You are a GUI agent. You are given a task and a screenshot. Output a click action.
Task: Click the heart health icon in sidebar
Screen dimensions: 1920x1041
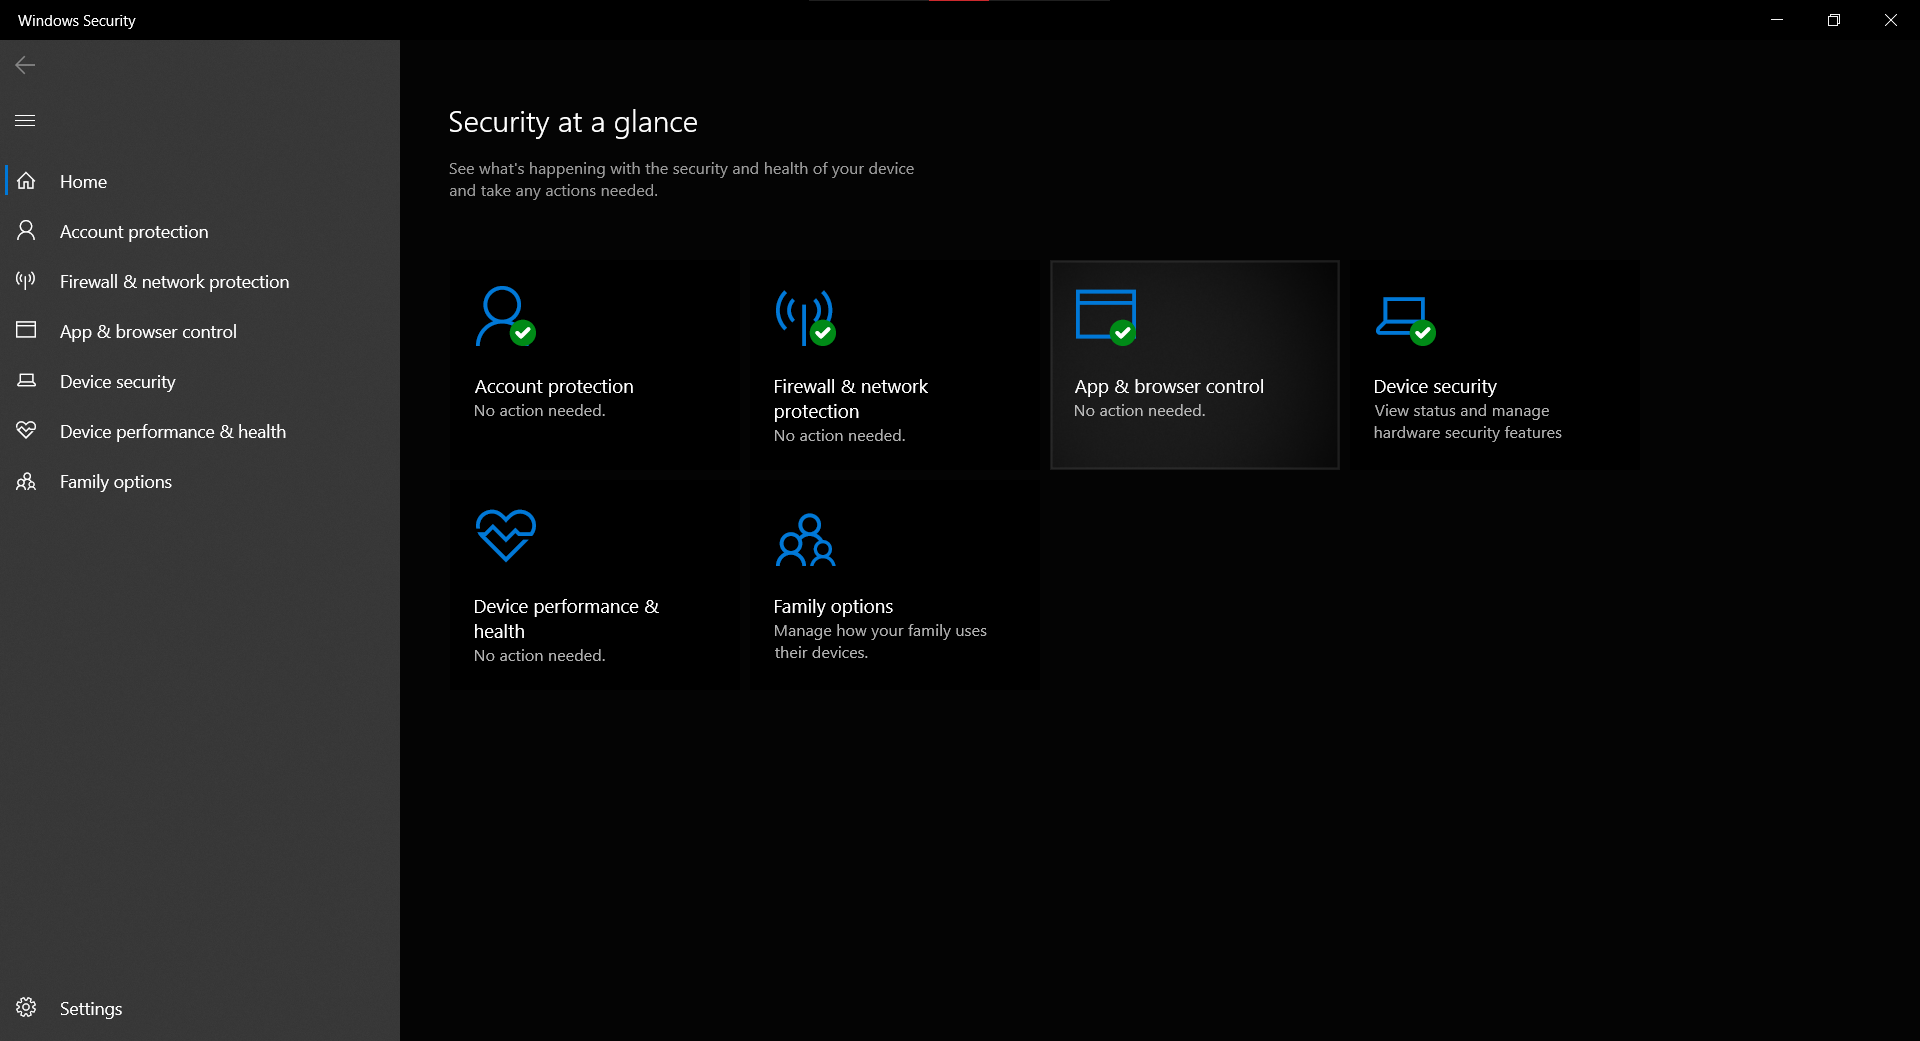point(26,430)
